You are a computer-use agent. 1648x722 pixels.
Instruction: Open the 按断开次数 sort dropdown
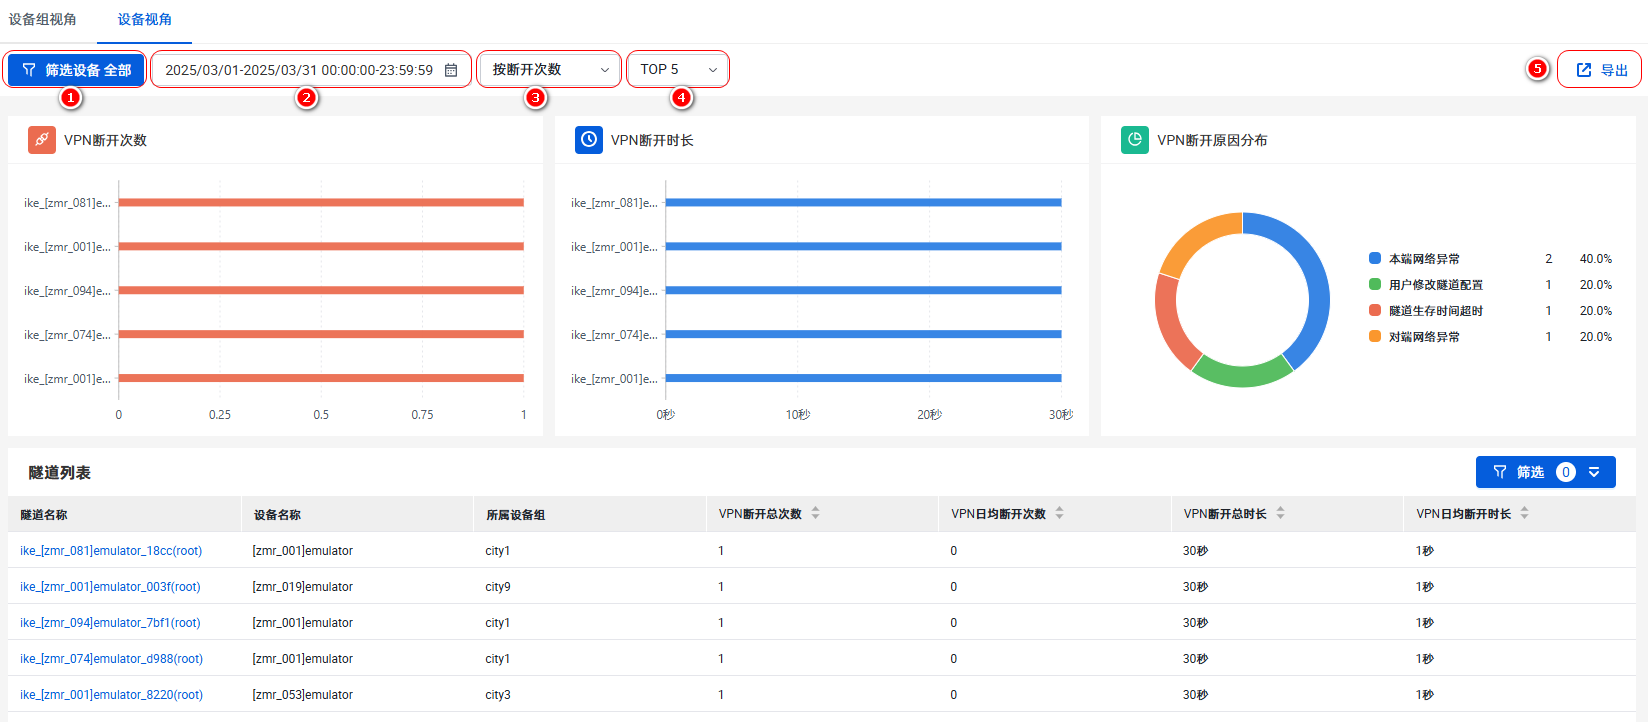pyautogui.click(x=549, y=70)
